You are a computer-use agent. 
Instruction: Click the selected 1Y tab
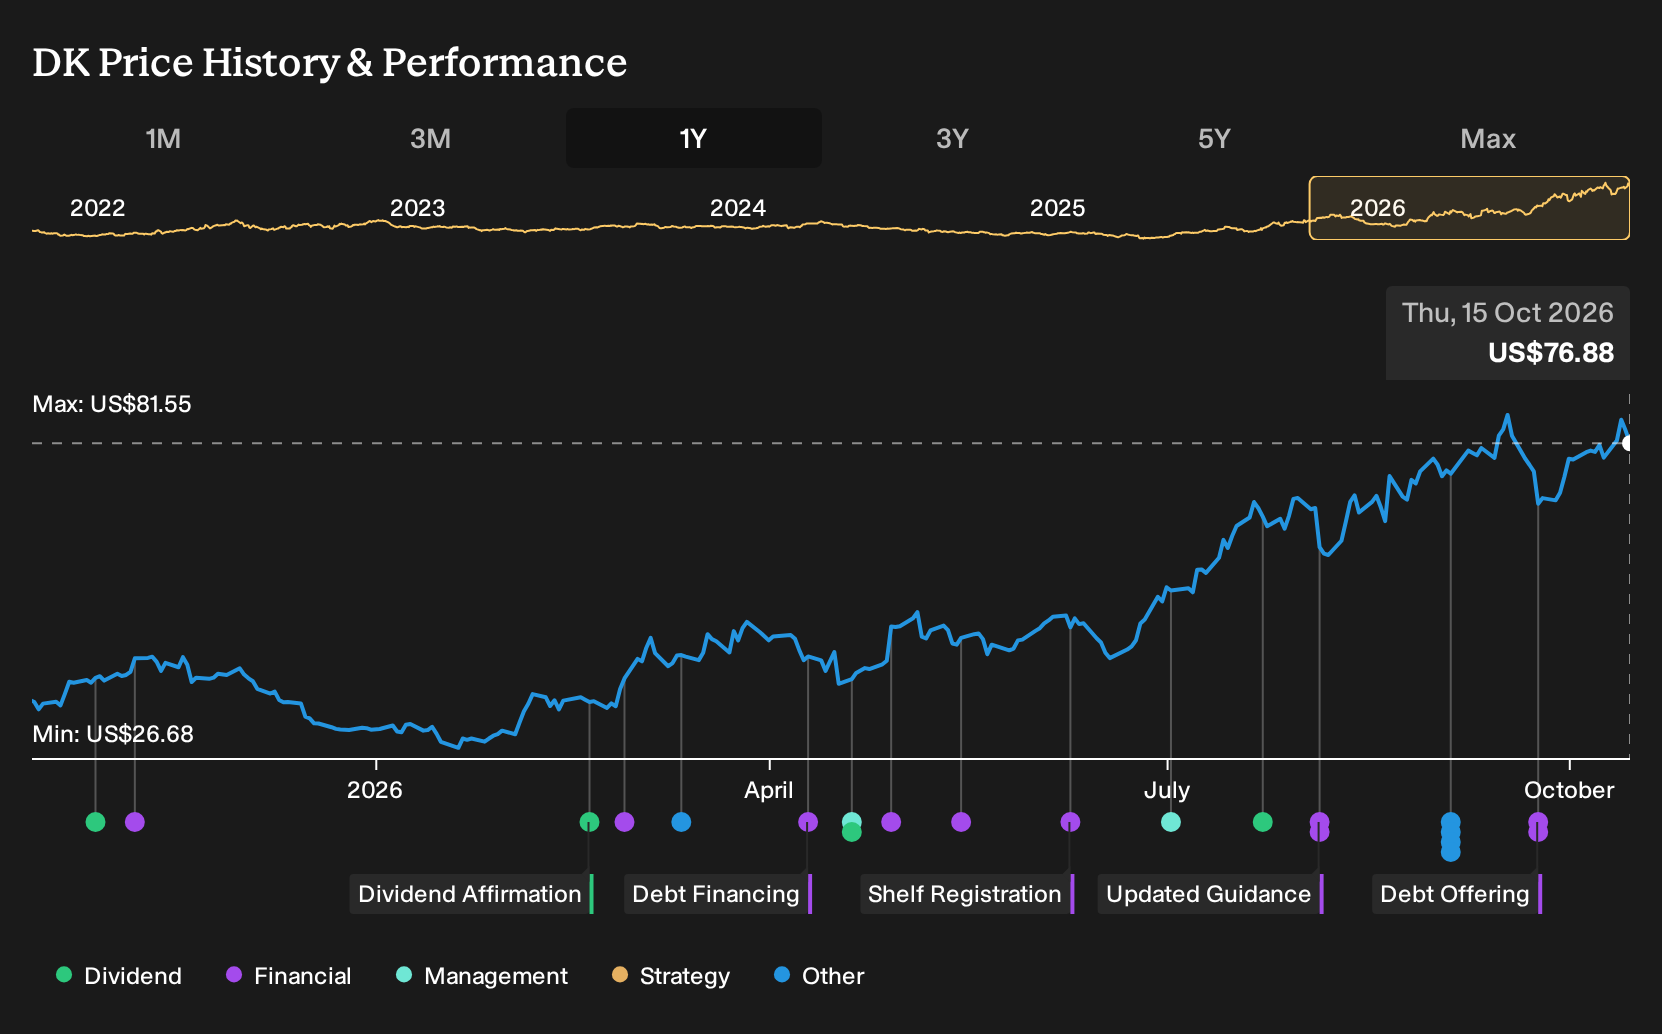[x=694, y=138]
